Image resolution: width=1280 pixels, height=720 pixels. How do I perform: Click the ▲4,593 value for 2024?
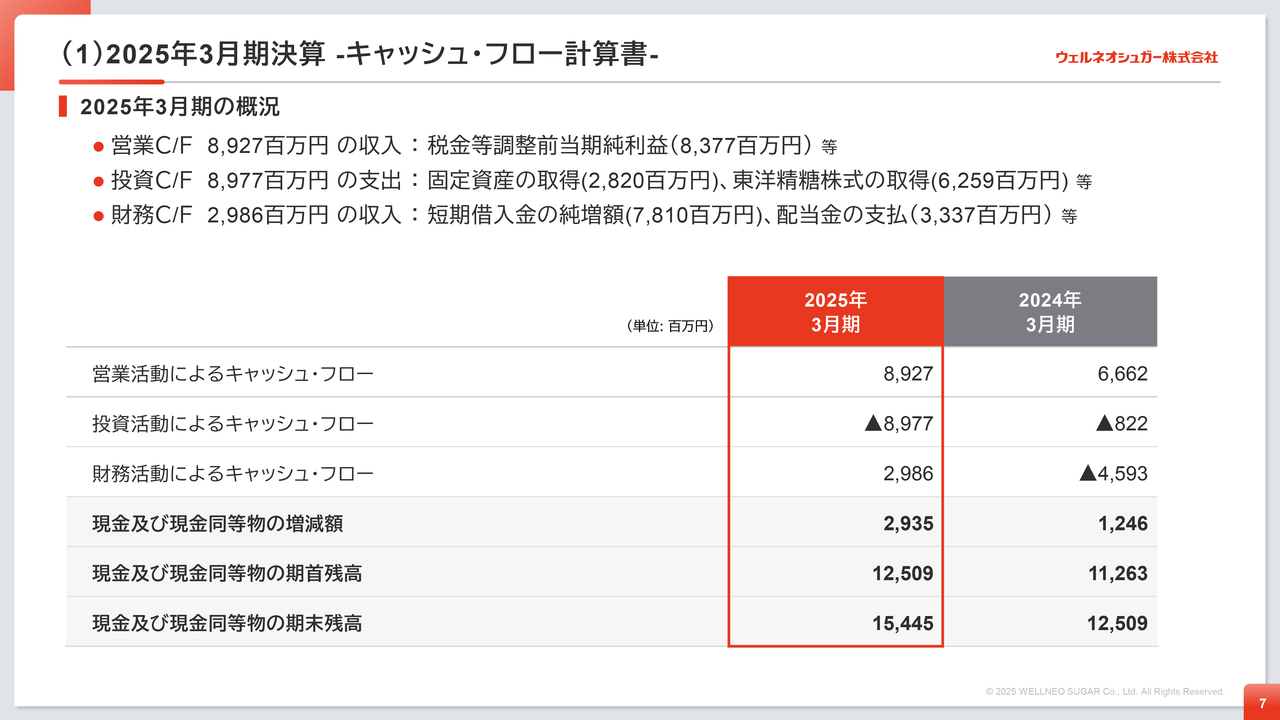coord(1113,473)
